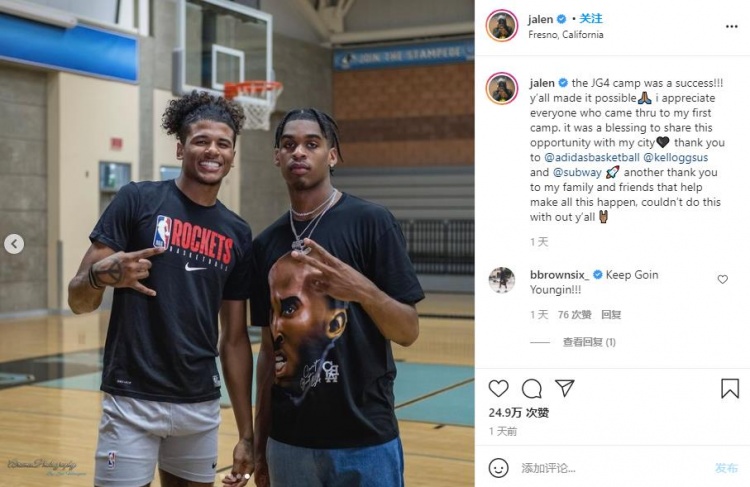Image resolution: width=750 pixels, height=487 pixels.
Task: Open the @kelloggsus mention link
Action: (675, 157)
